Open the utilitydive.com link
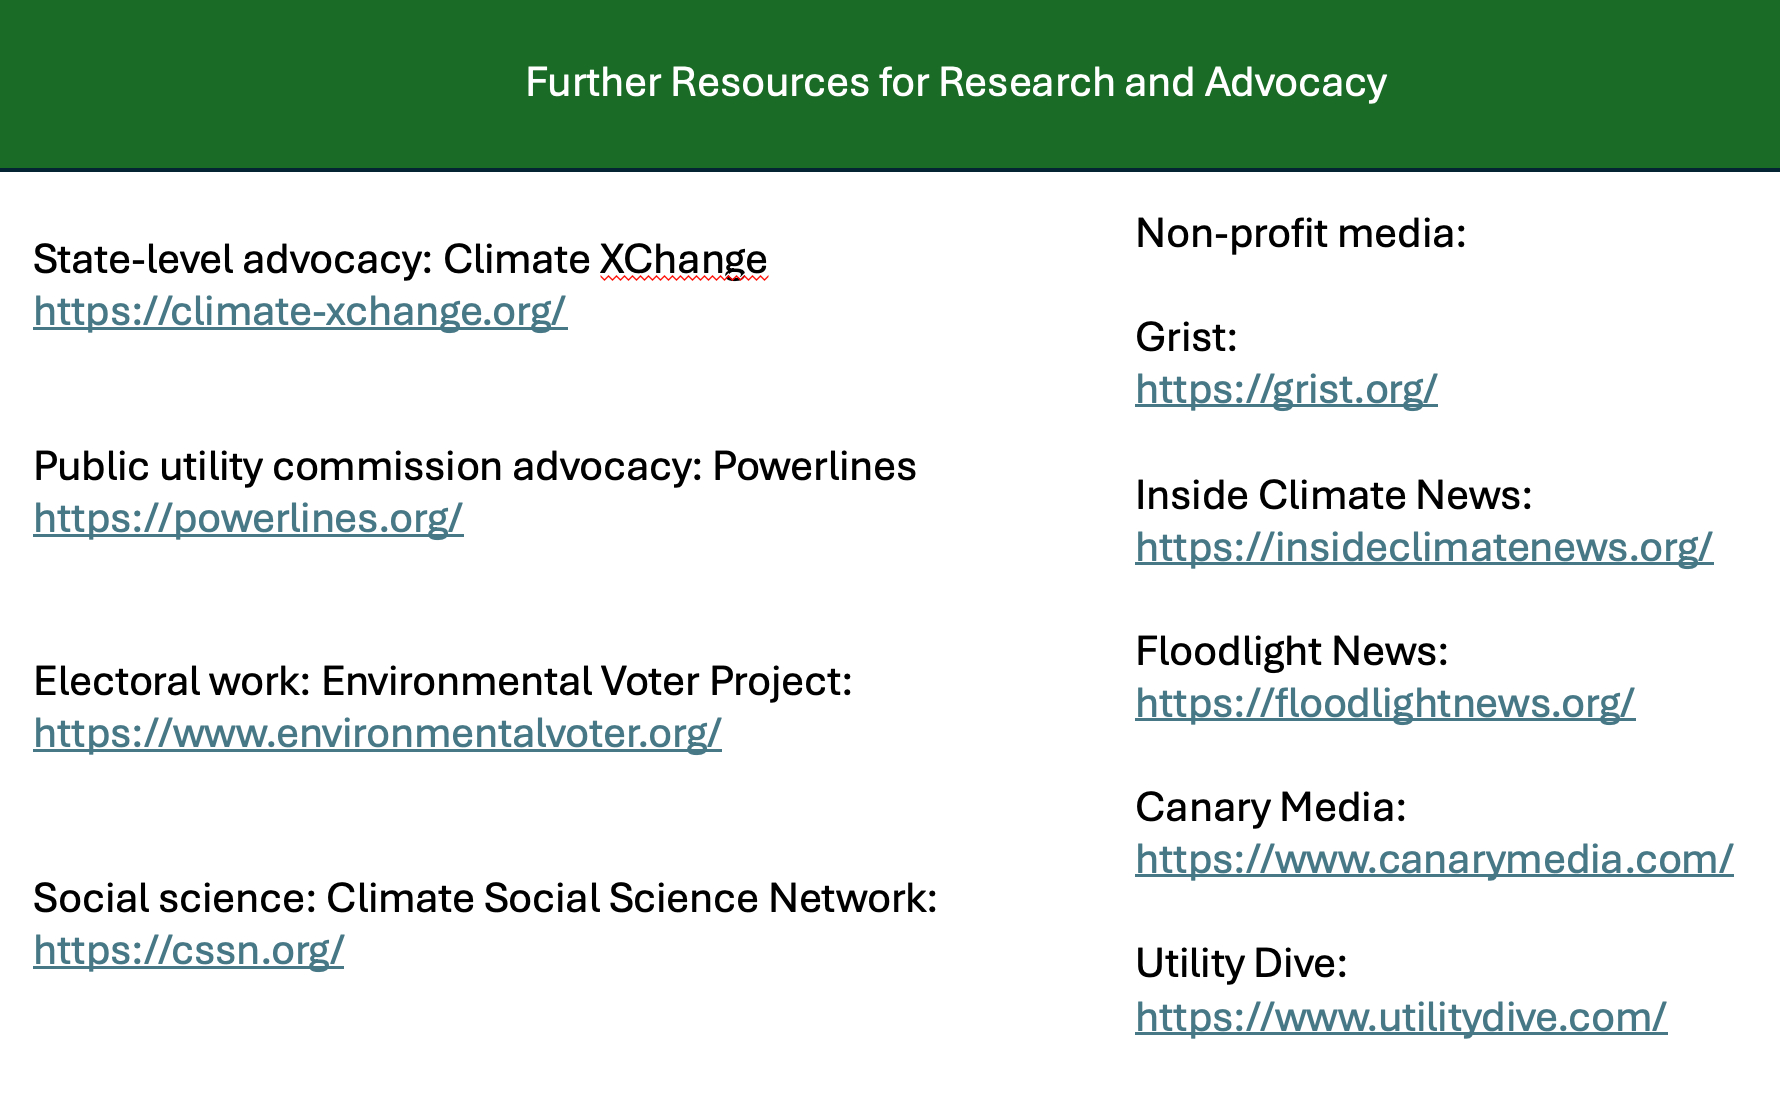 (x=1401, y=1018)
